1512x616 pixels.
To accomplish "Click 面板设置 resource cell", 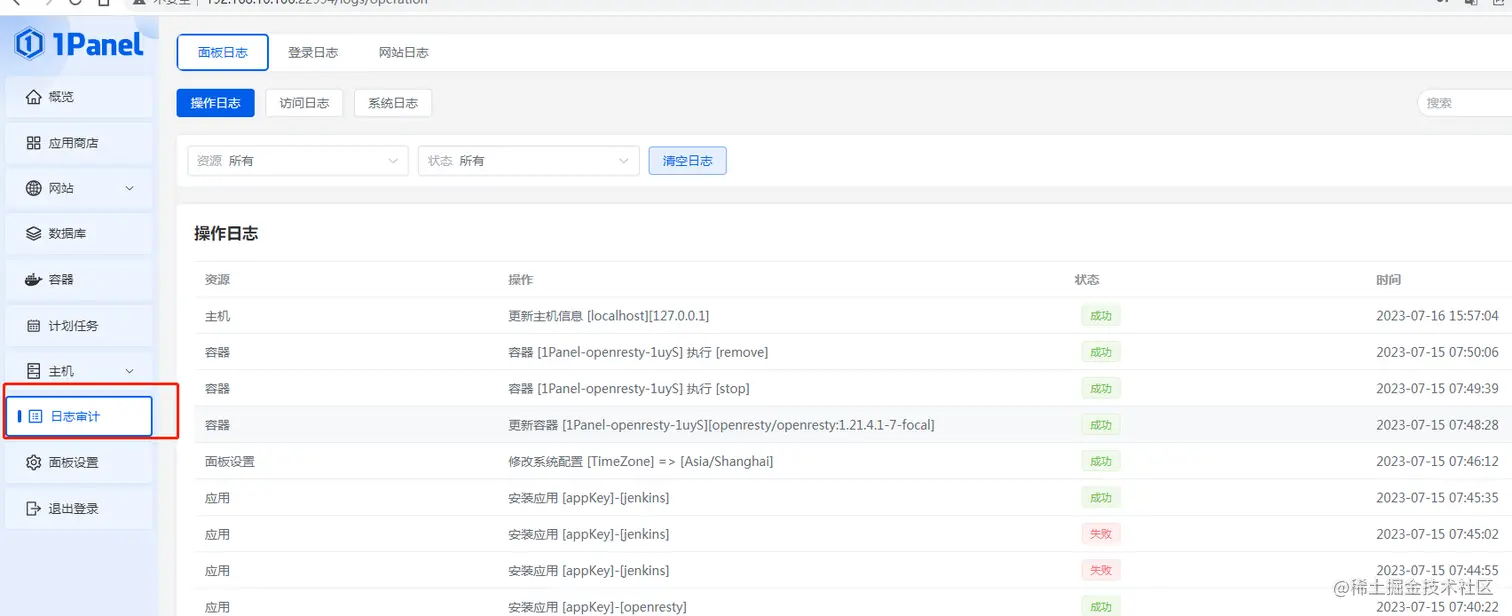I will (x=230, y=461).
